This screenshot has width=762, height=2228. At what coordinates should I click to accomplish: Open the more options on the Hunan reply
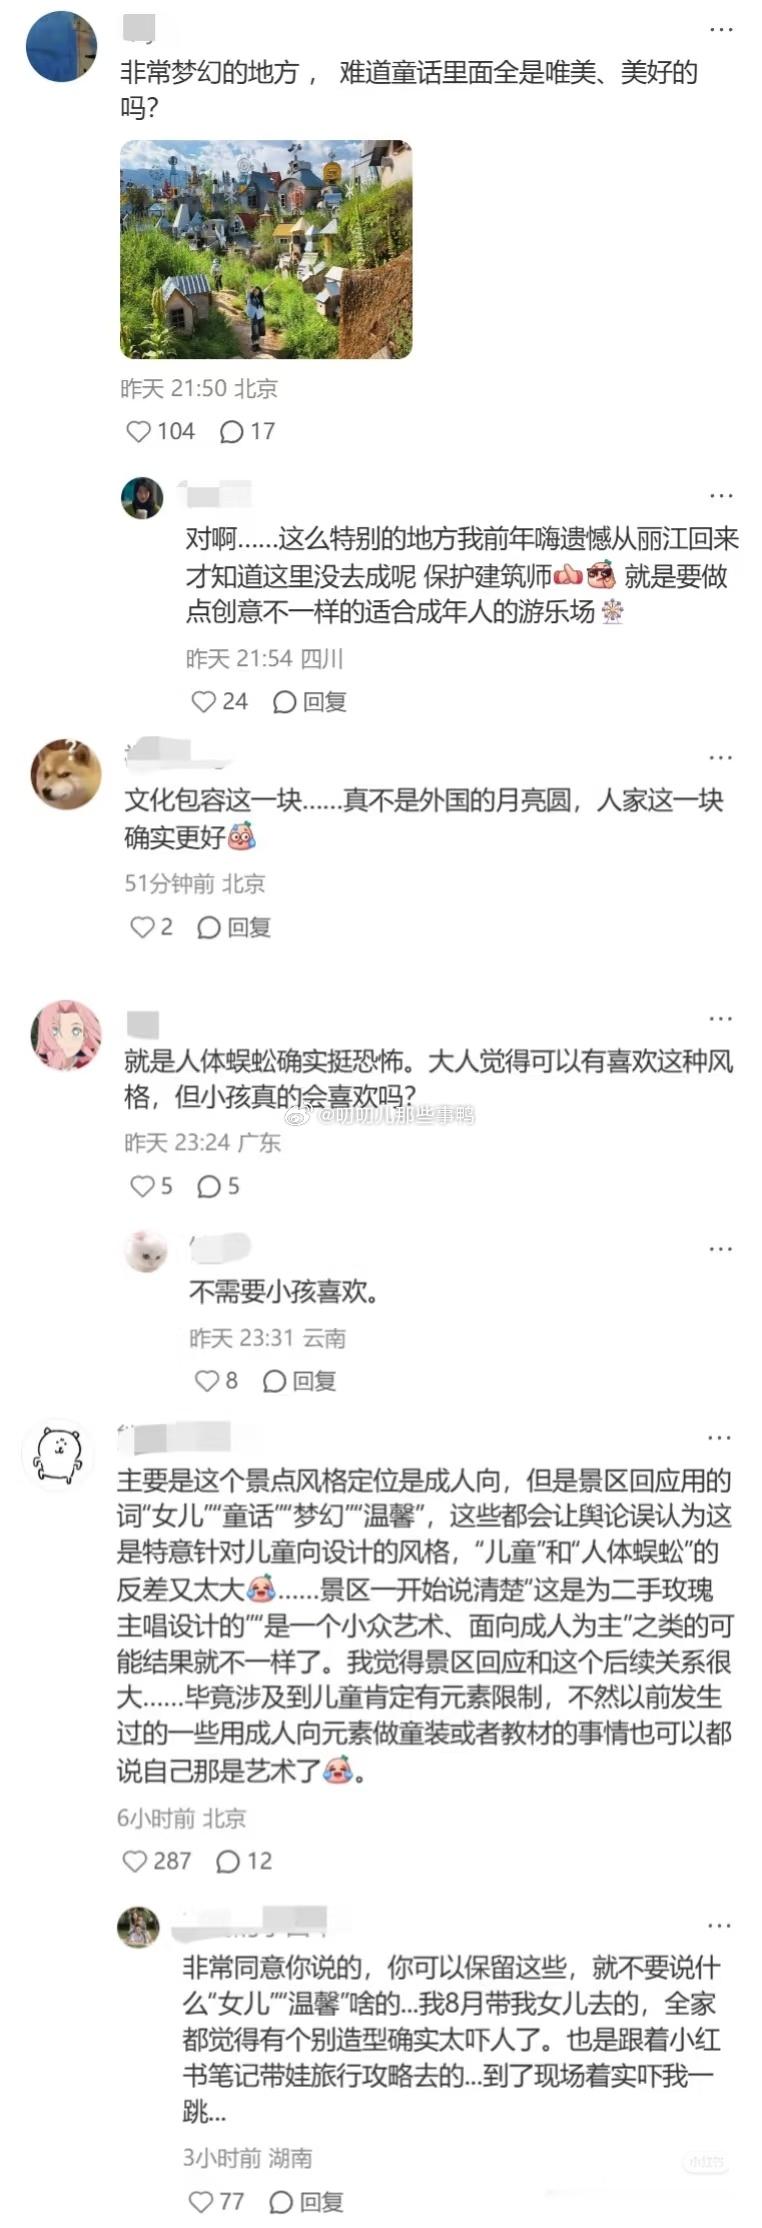point(721,1925)
